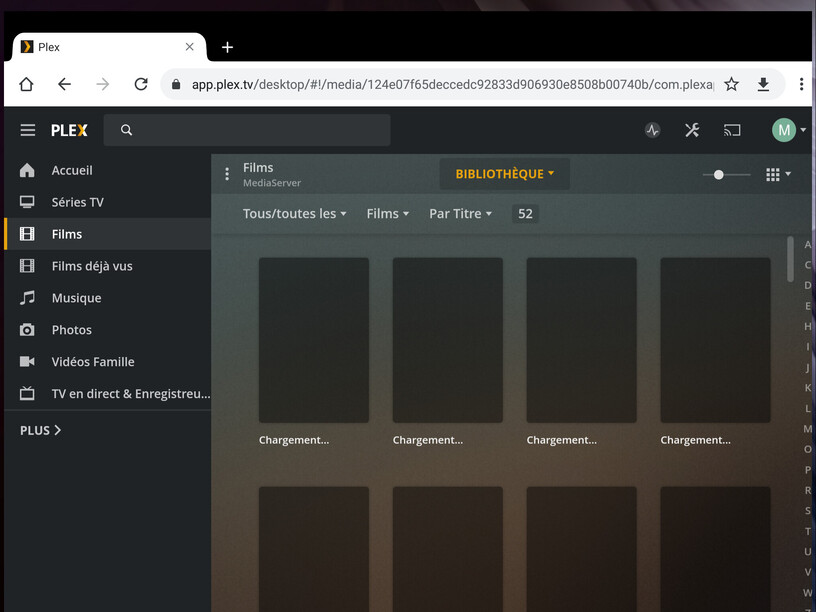Click browser home button
The height and width of the screenshot is (612, 816).
tap(26, 84)
